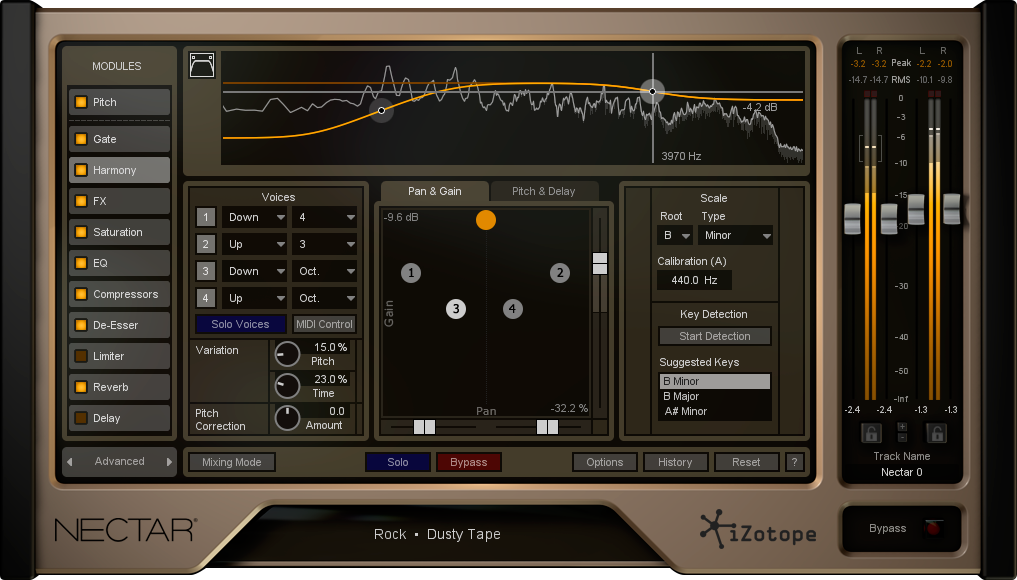Toggle the Gate module power

click(81, 139)
